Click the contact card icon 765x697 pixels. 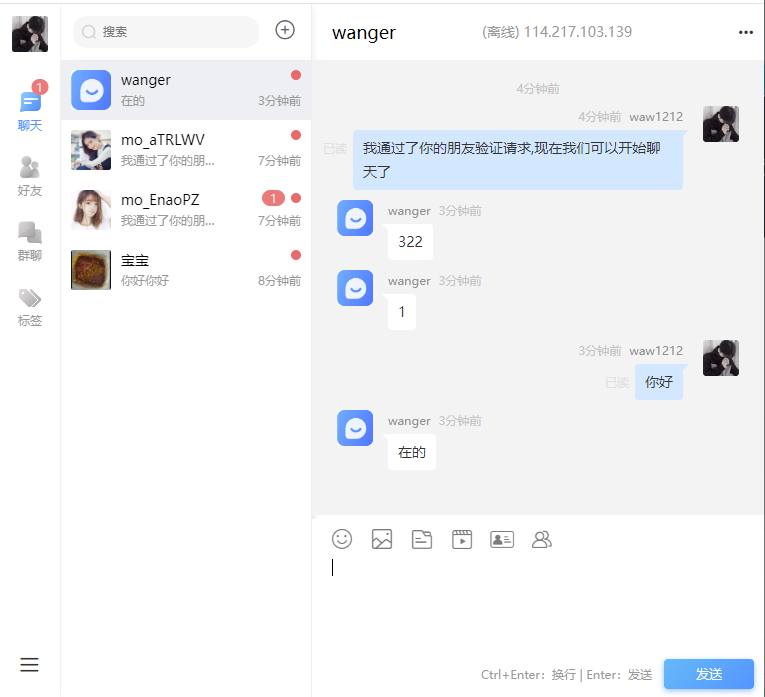point(502,539)
